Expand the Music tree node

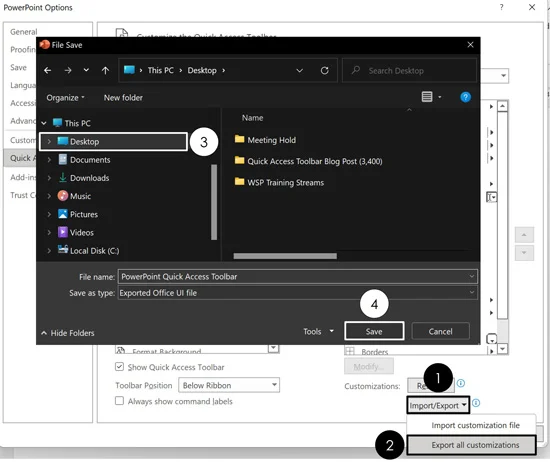pyautogui.click(x=49, y=196)
